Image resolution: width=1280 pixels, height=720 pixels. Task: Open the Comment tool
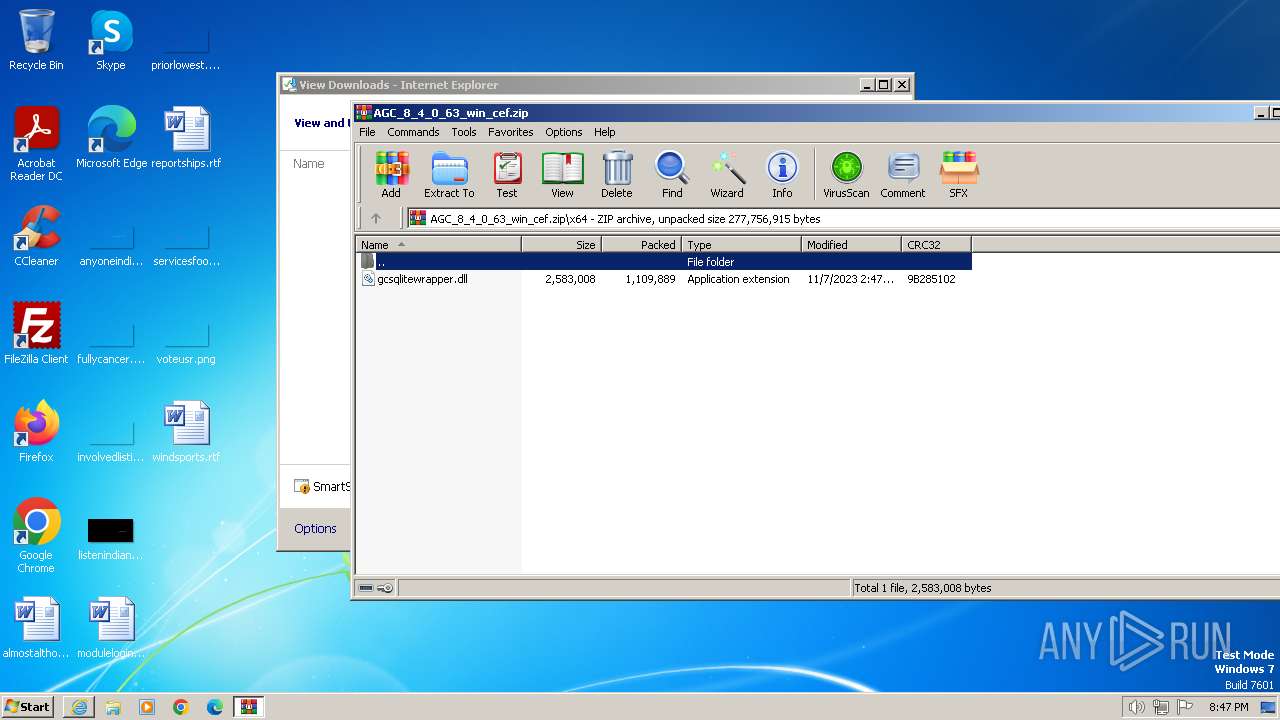click(903, 175)
